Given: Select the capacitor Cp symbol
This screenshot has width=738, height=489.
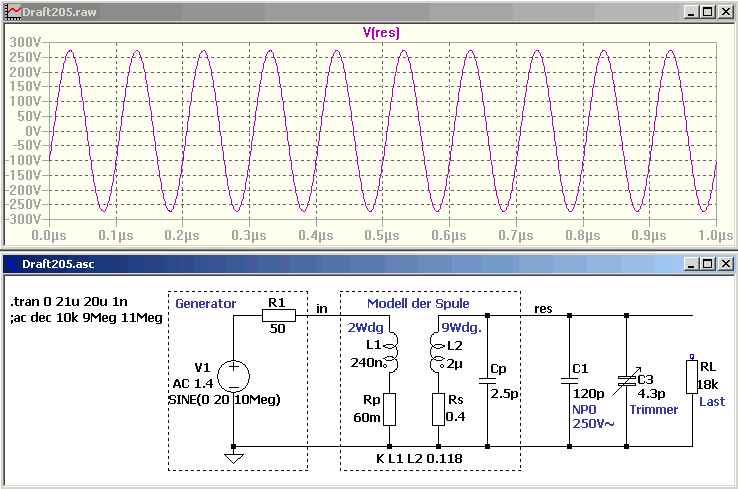Looking at the screenshot, I should tap(487, 381).
